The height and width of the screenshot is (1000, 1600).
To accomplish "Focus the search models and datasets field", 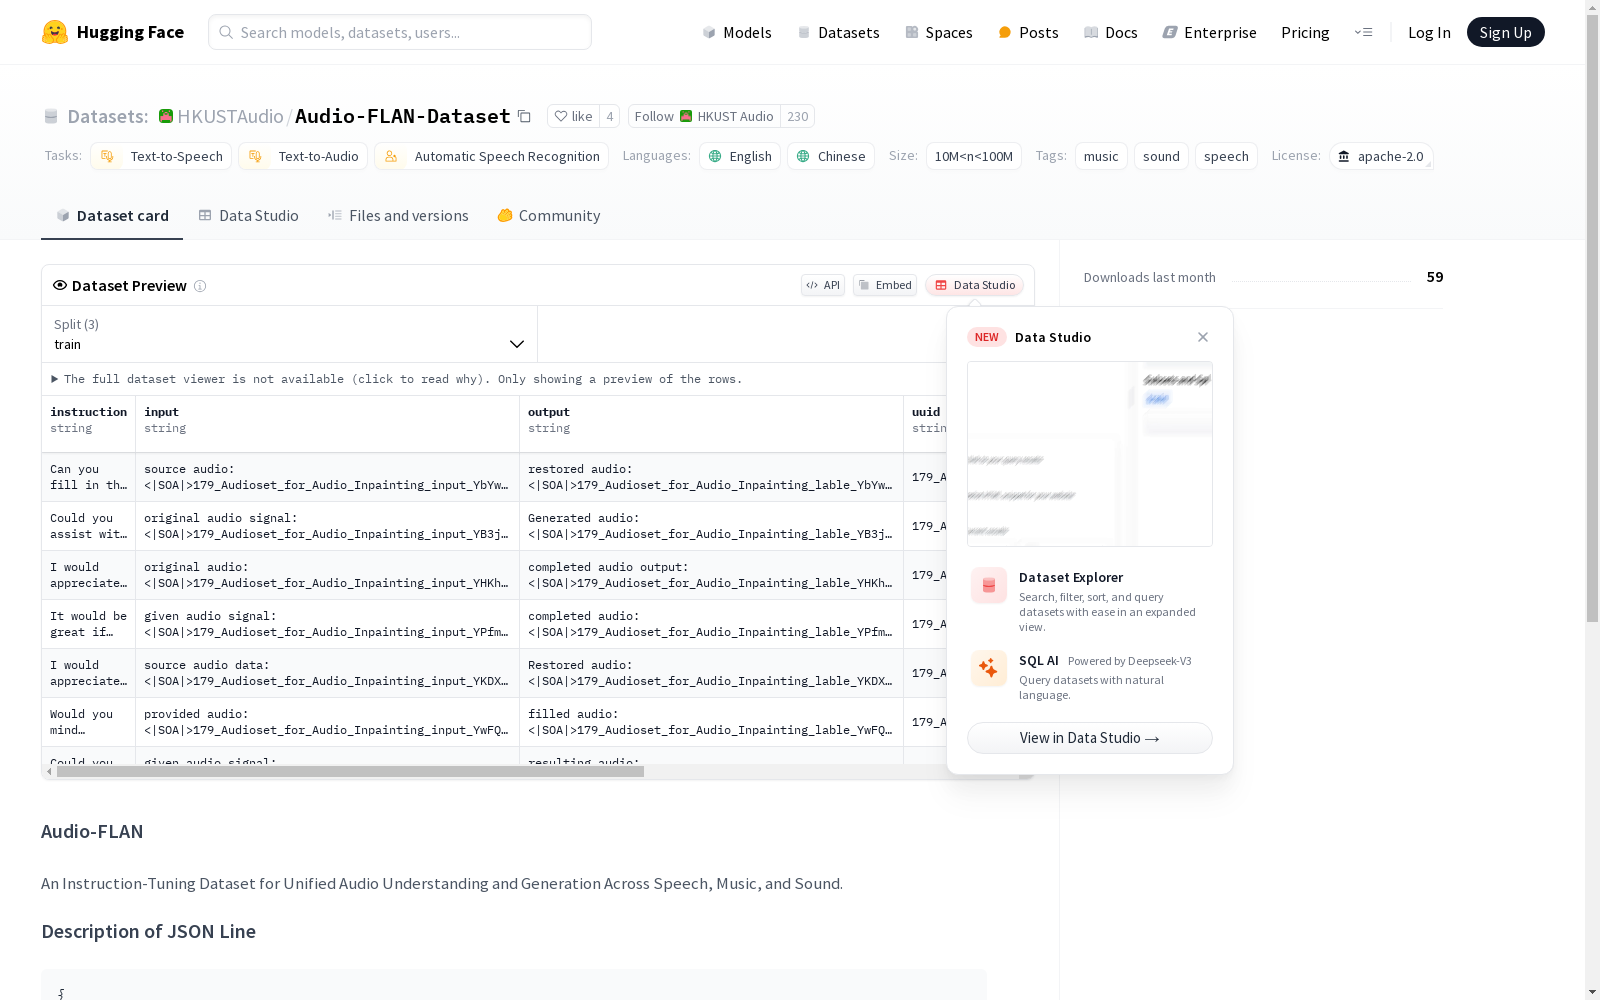I will pyautogui.click(x=400, y=32).
